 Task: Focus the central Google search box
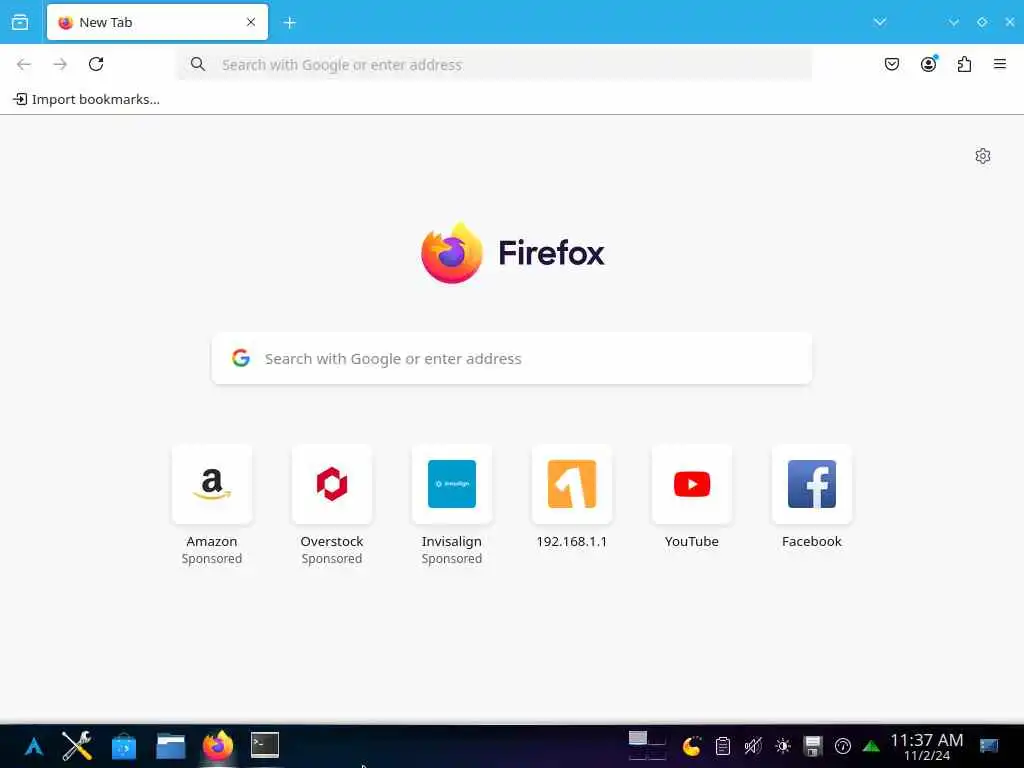click(x=512, y=359)
